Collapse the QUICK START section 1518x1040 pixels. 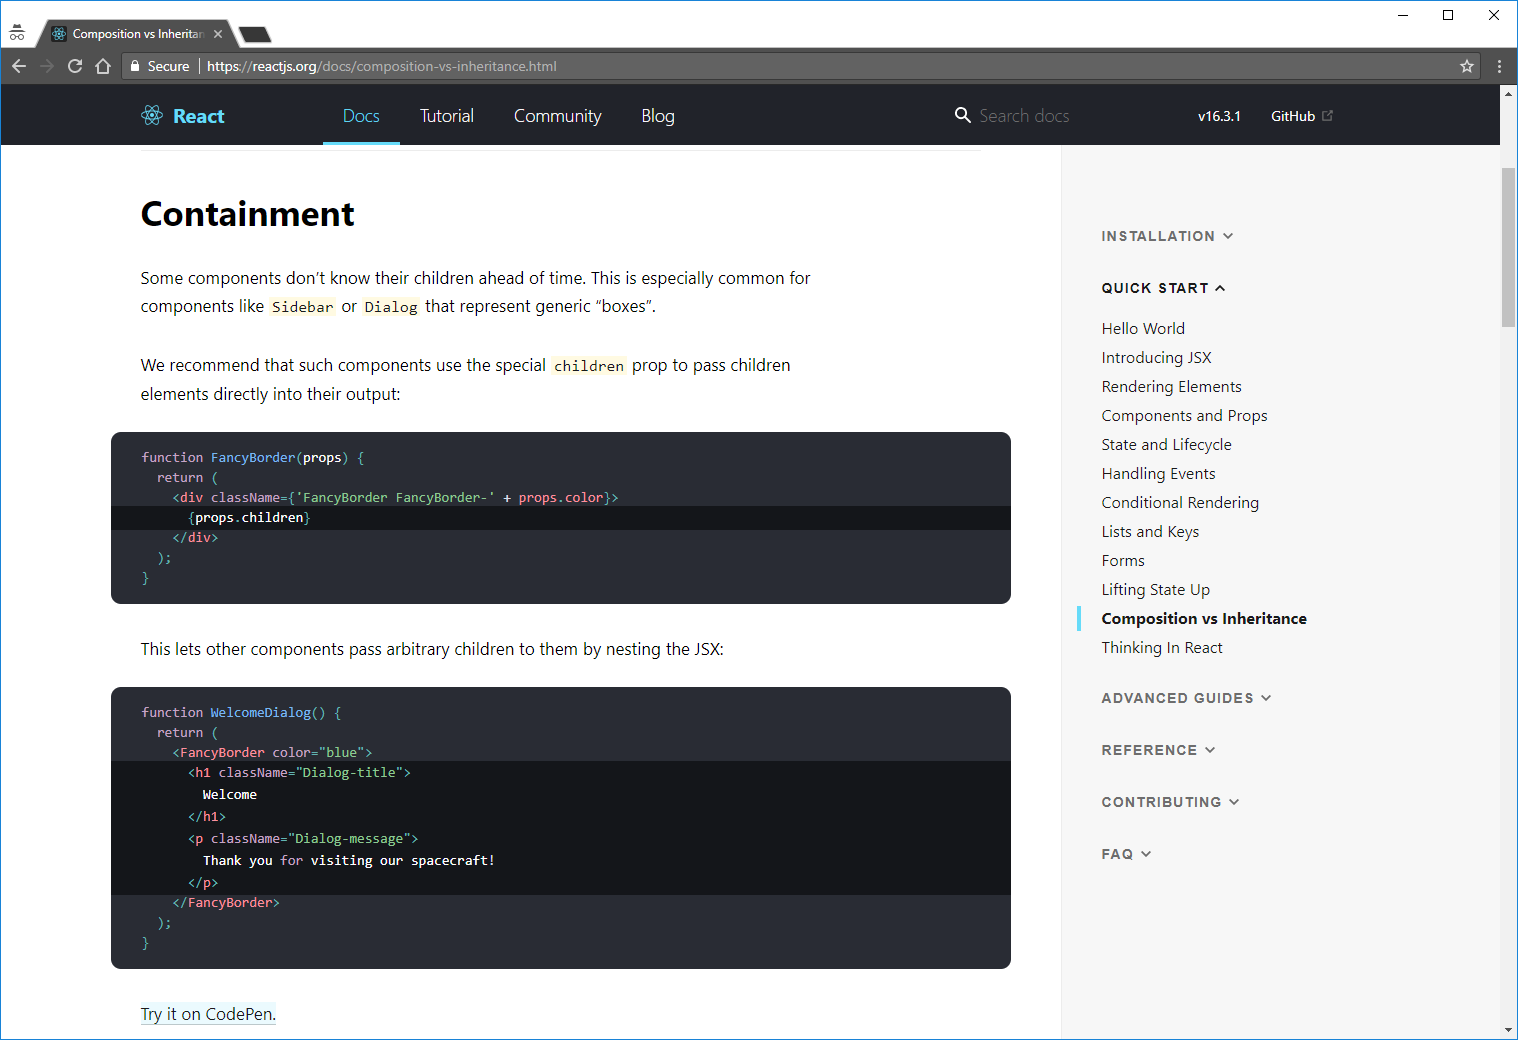pos(1163,288)
